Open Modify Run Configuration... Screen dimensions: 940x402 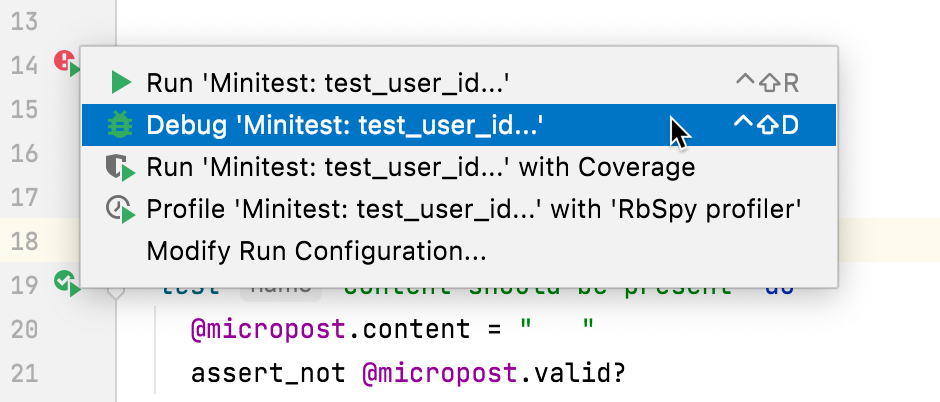316,250
